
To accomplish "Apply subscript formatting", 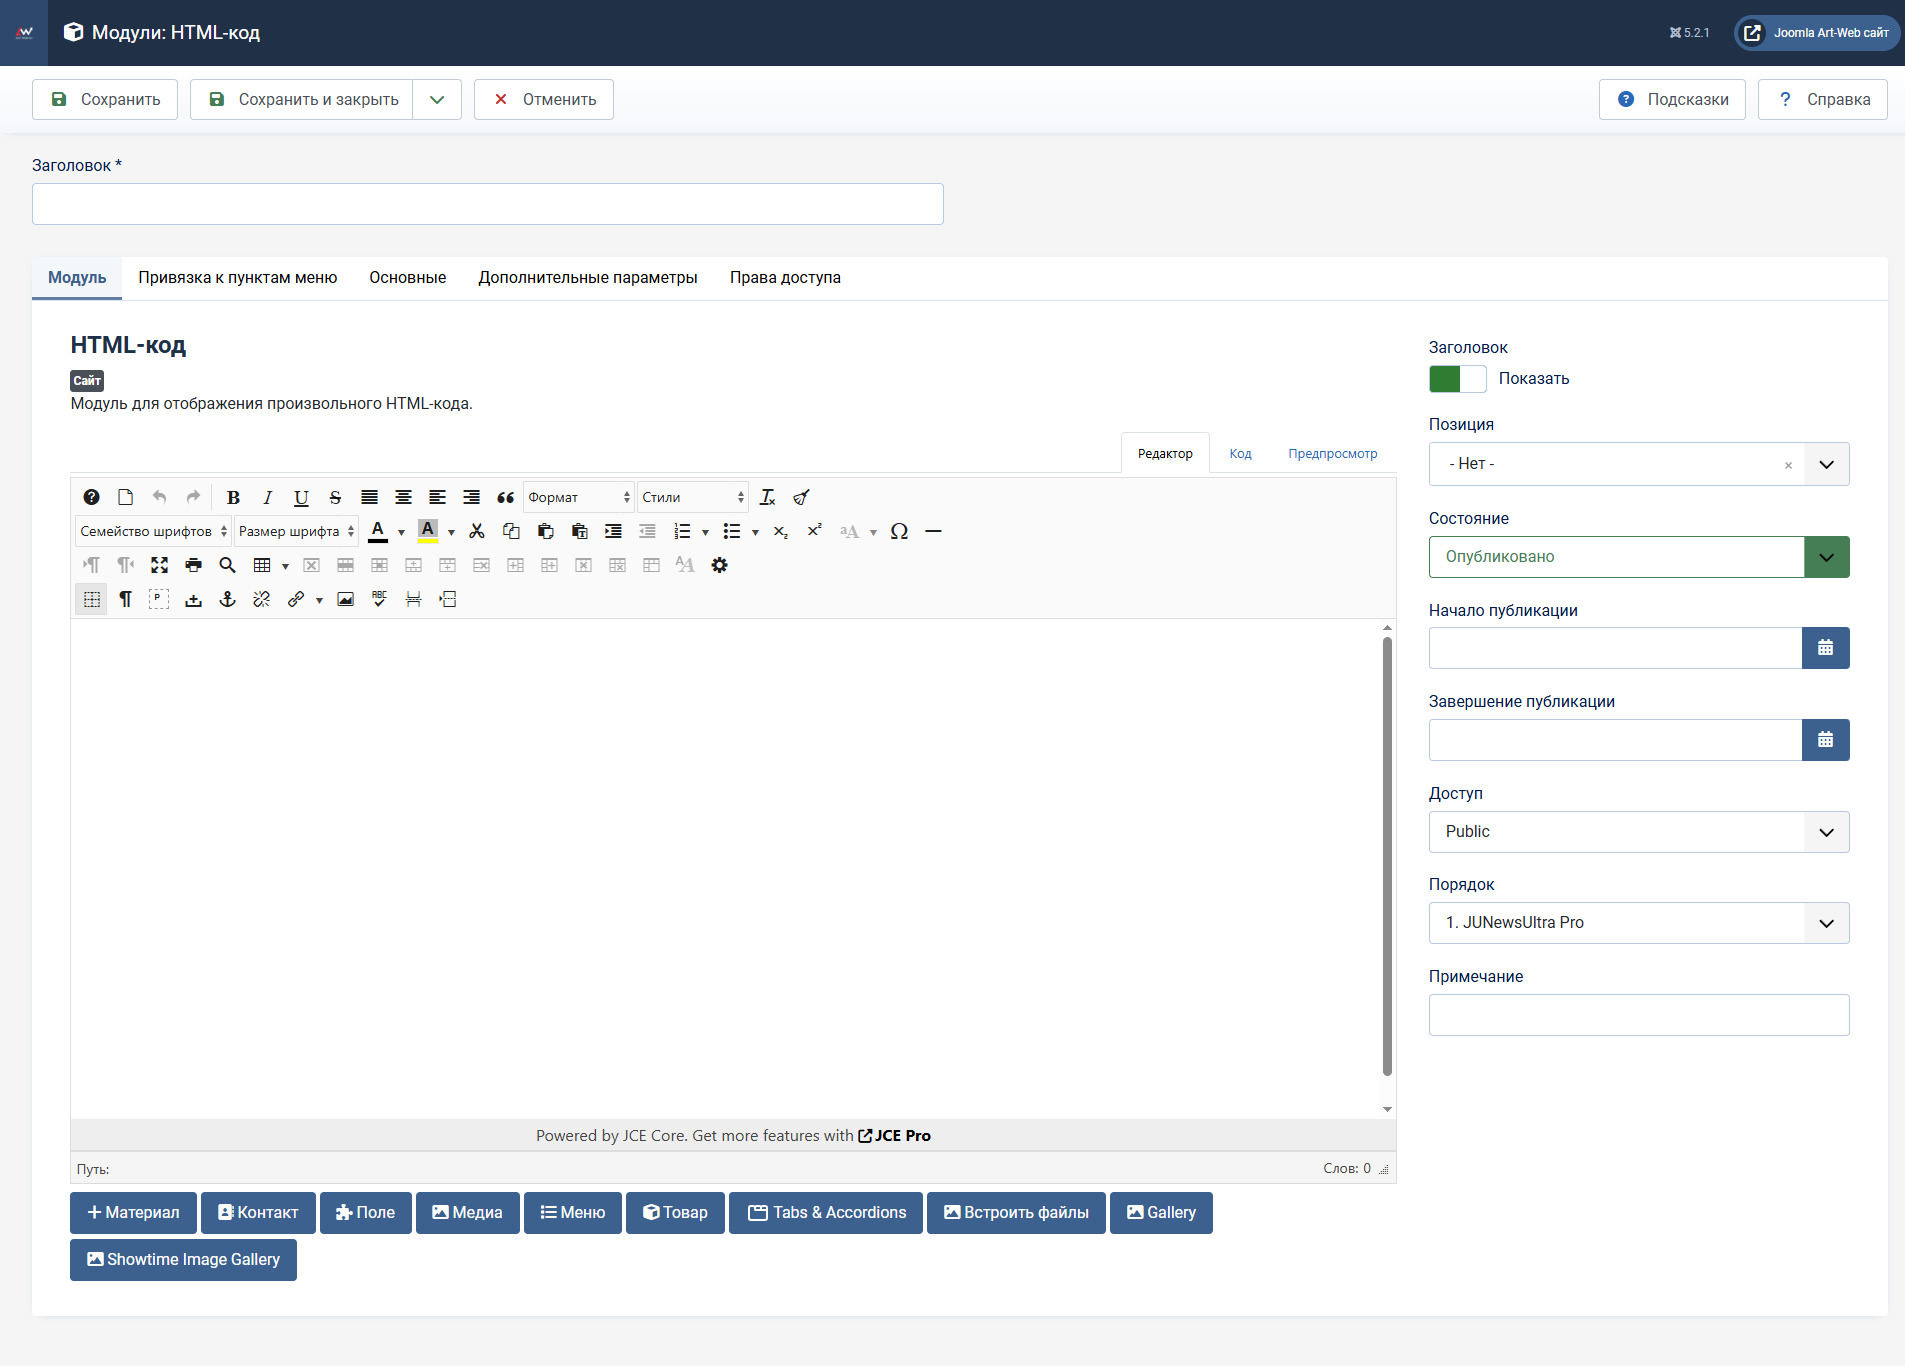I will click(780, 531).
